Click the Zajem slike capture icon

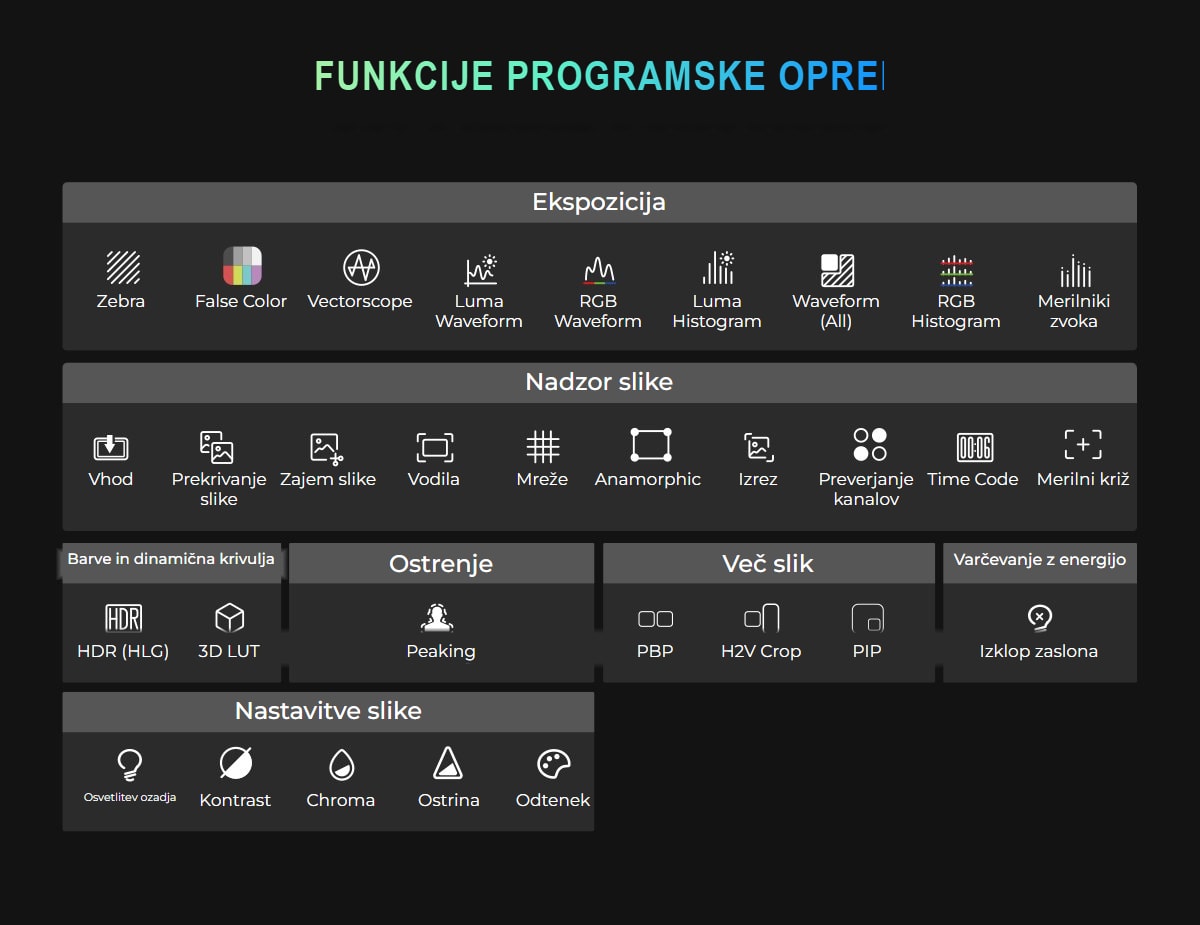[327, 448]
